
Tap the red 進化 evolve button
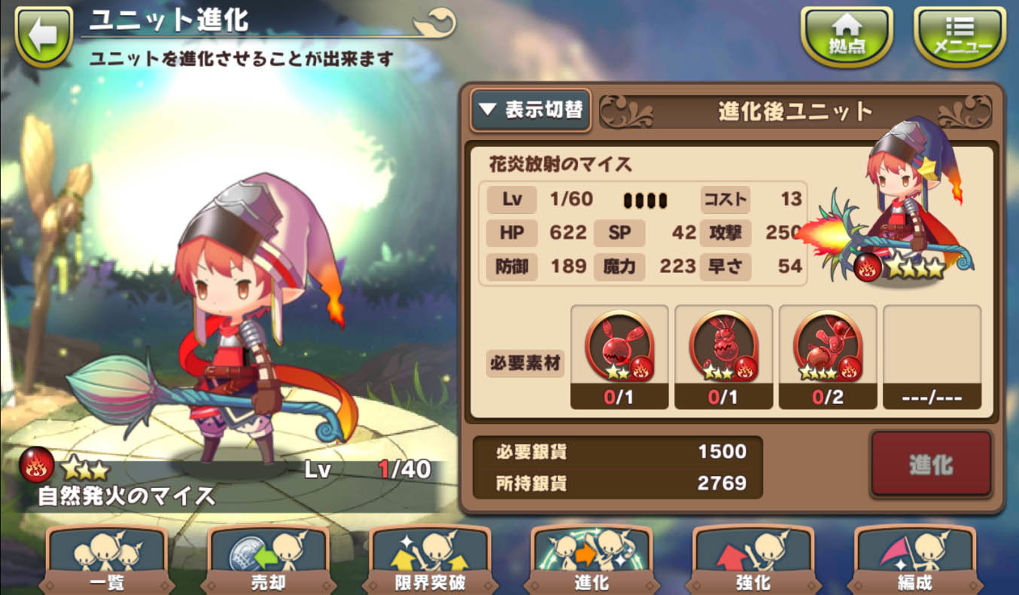[931, 465]
